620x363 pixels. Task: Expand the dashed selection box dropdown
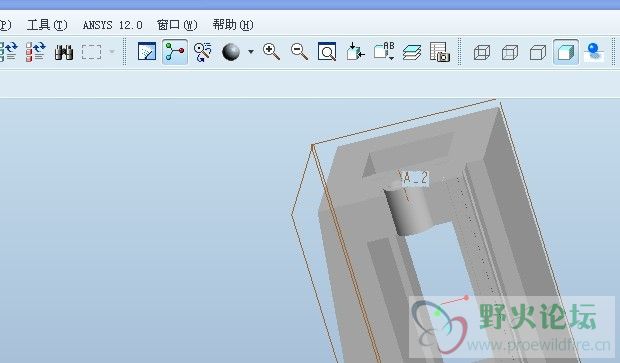click(112, 52)
